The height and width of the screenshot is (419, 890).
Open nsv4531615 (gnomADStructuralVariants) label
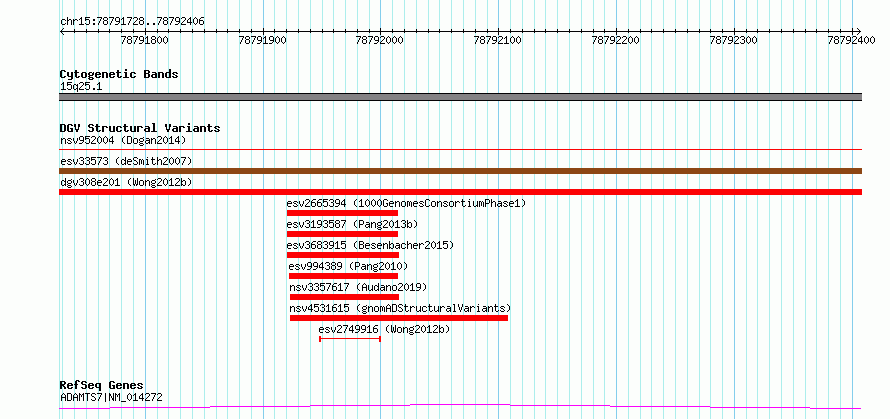coord(401,308)
